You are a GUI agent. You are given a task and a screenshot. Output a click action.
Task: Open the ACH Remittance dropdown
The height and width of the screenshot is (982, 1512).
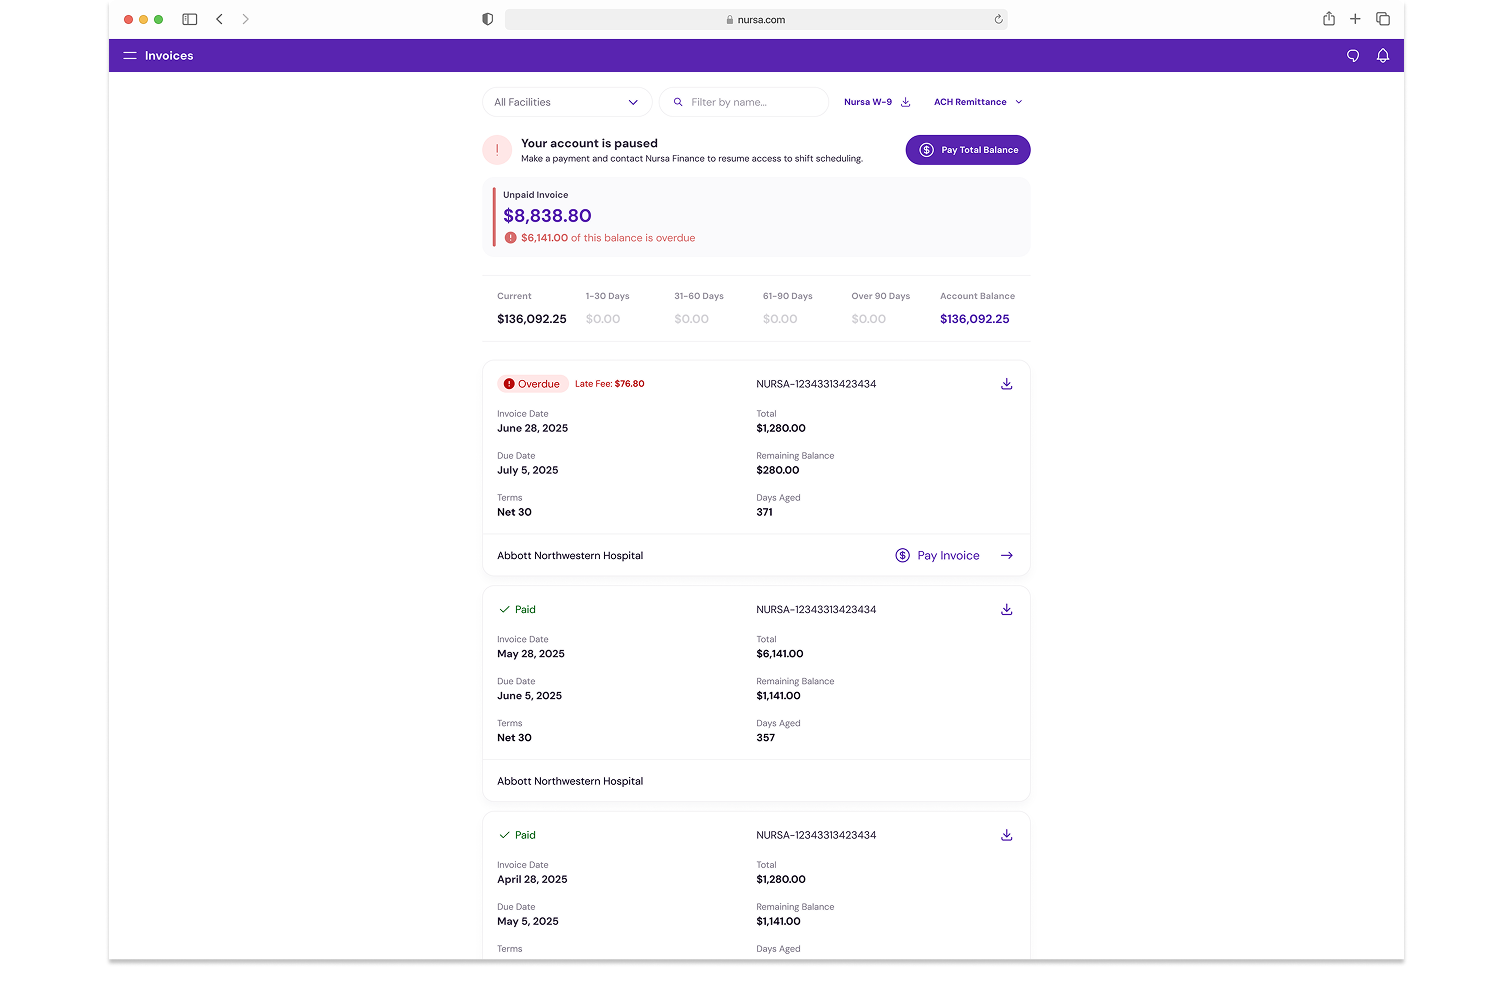click(978, 102)
